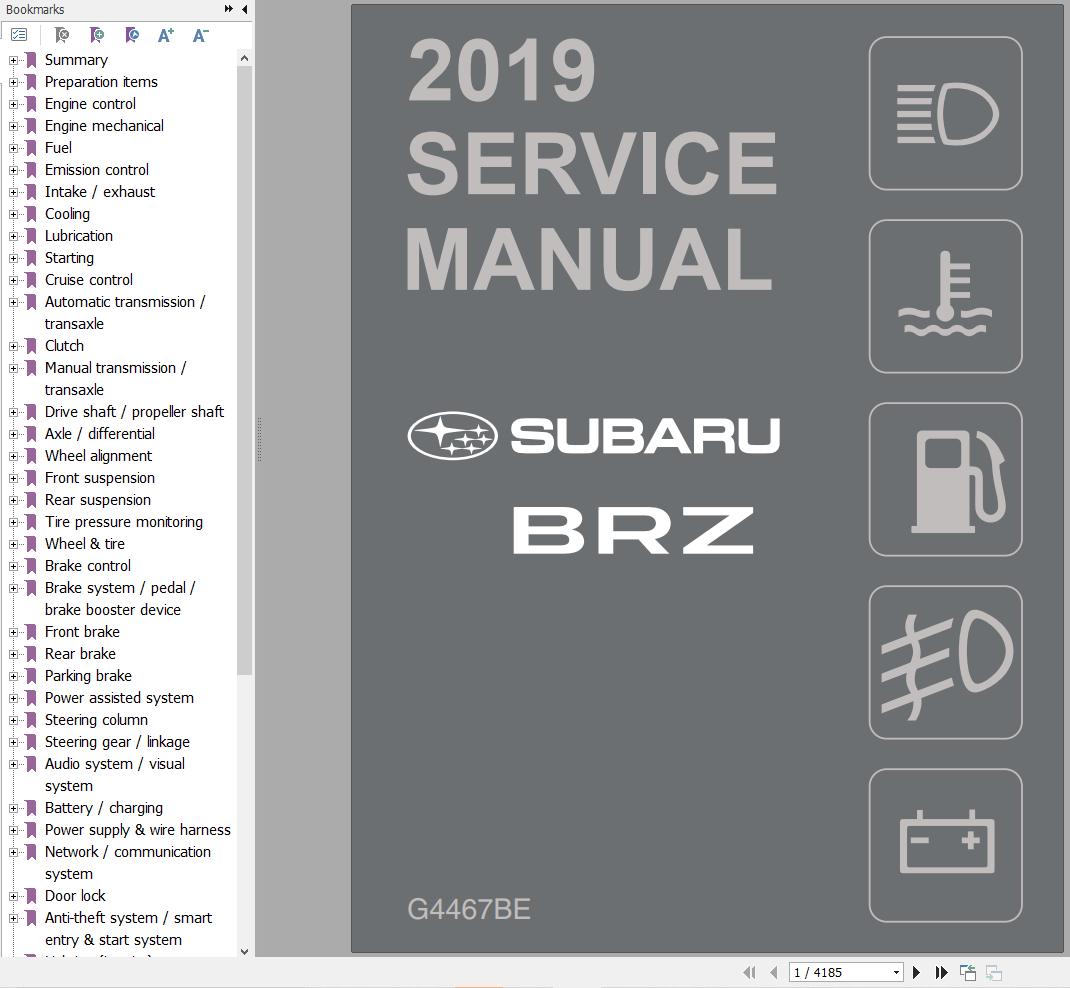Increase bookmark text size with A+ icon

tap(165, 33)
